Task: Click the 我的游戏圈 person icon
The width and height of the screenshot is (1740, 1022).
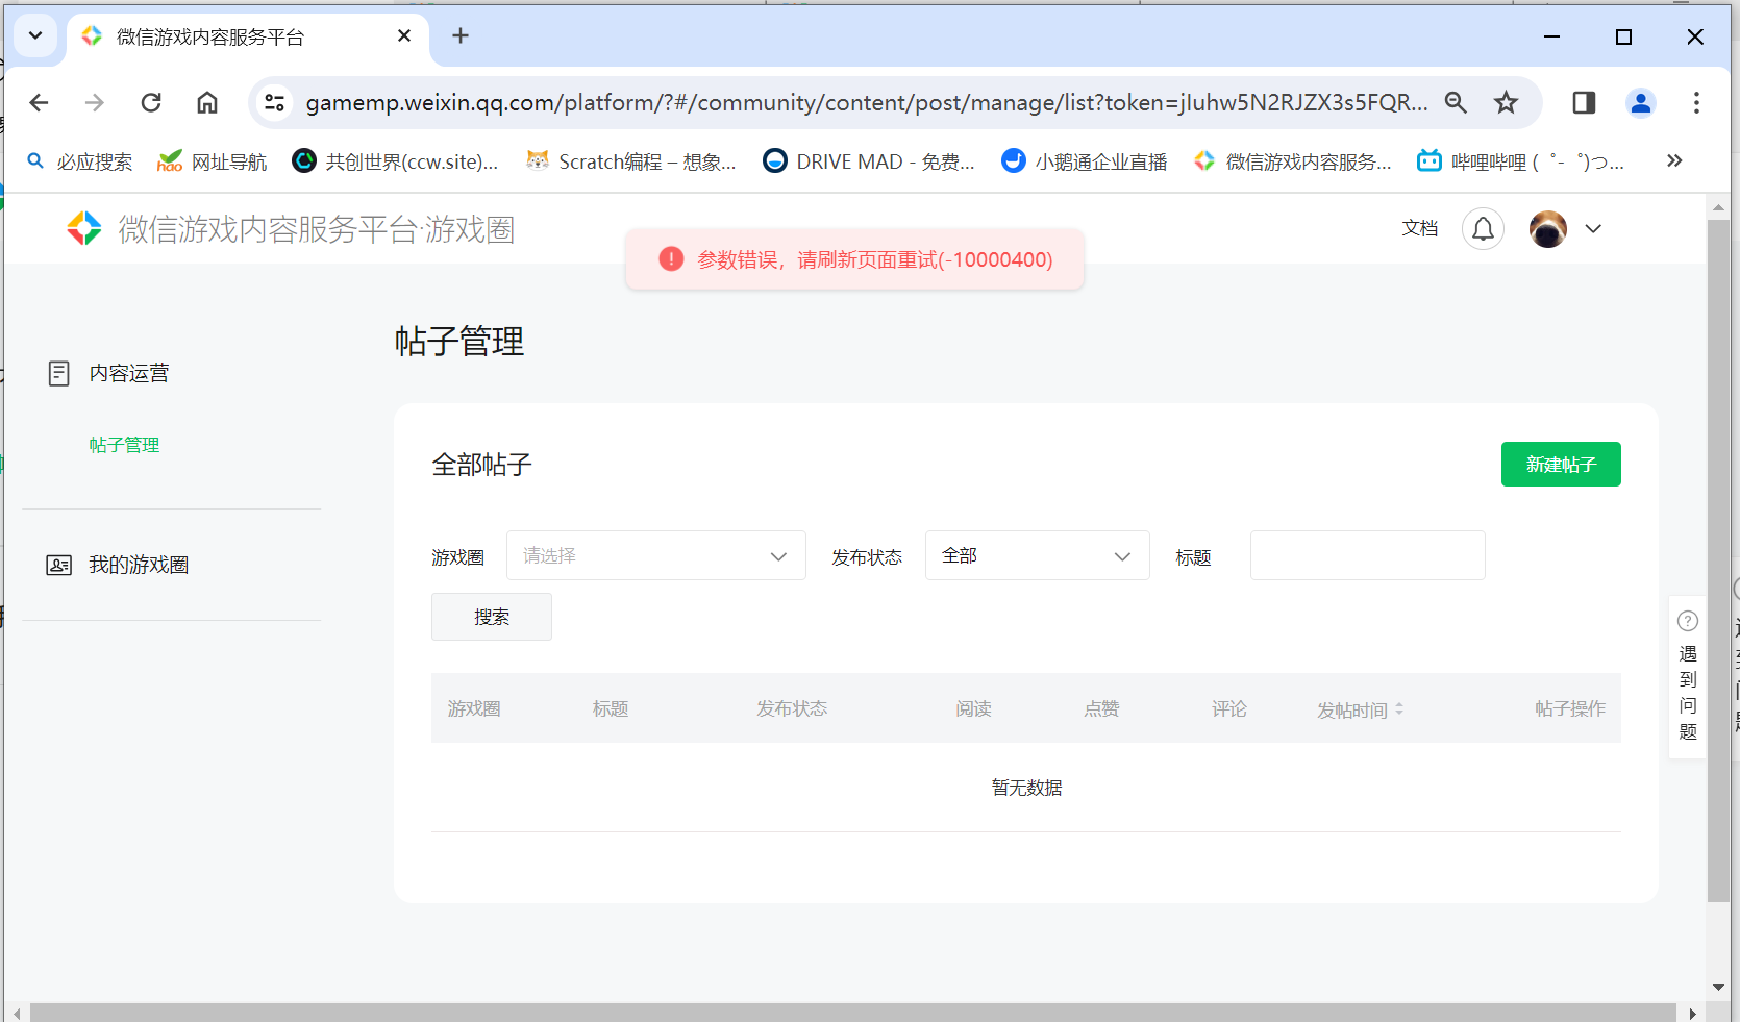Action: point(59,564)
